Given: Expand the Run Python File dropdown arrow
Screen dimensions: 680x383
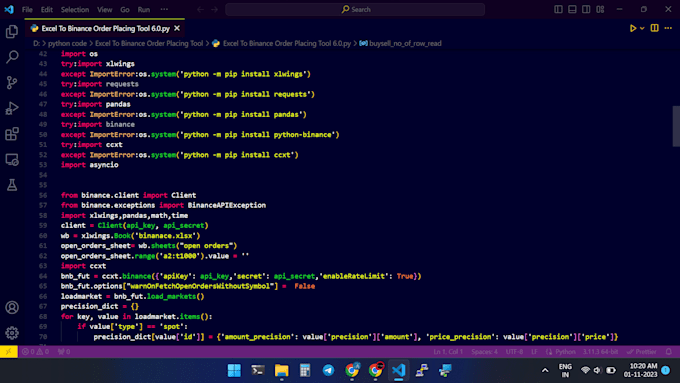Looking at the screenshot, I should coord(642,28).
